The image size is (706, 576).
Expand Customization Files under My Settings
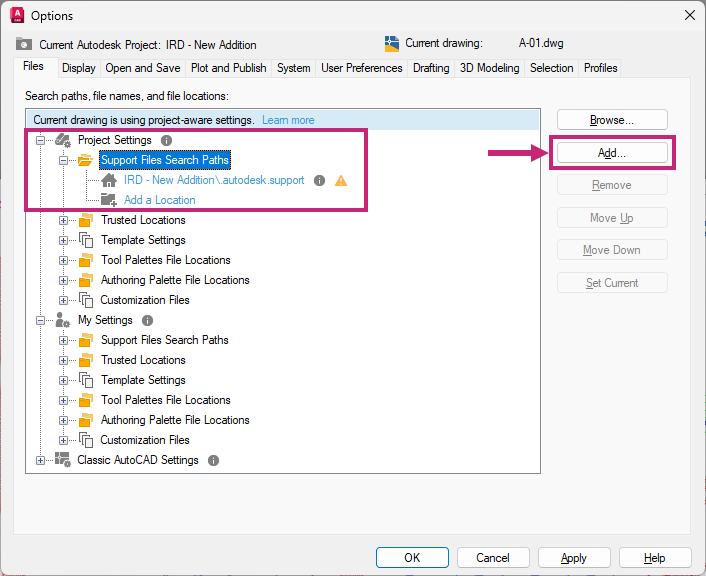click(x=63, y=440)
